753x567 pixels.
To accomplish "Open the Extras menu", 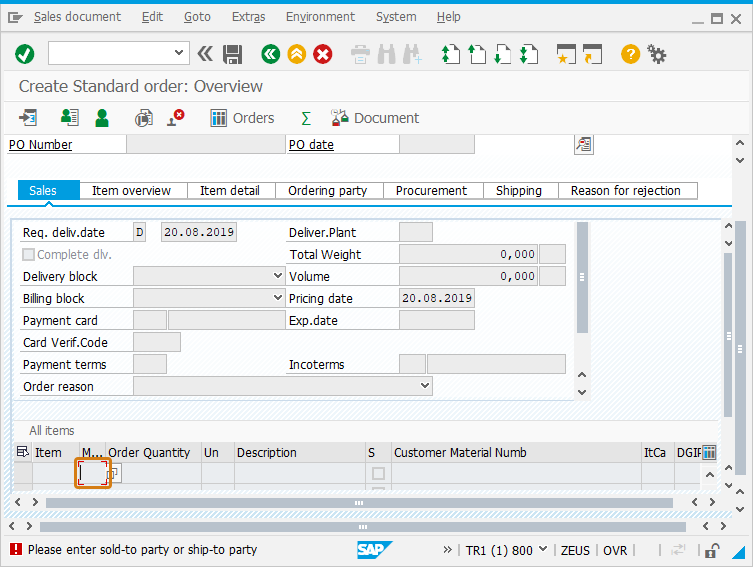I will point(248,17).
